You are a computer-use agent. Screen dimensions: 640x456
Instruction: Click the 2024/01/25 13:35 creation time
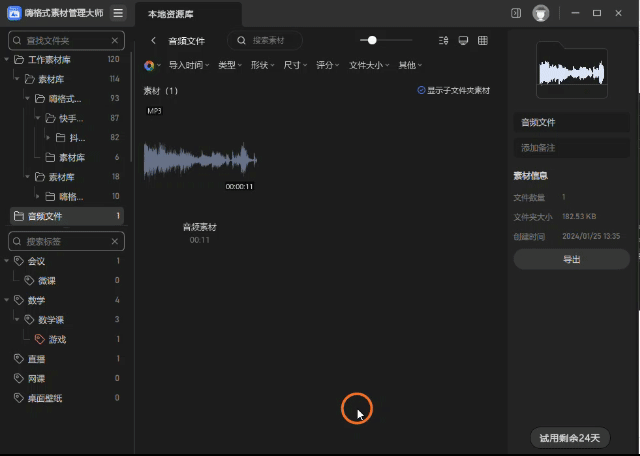(591, 236)
